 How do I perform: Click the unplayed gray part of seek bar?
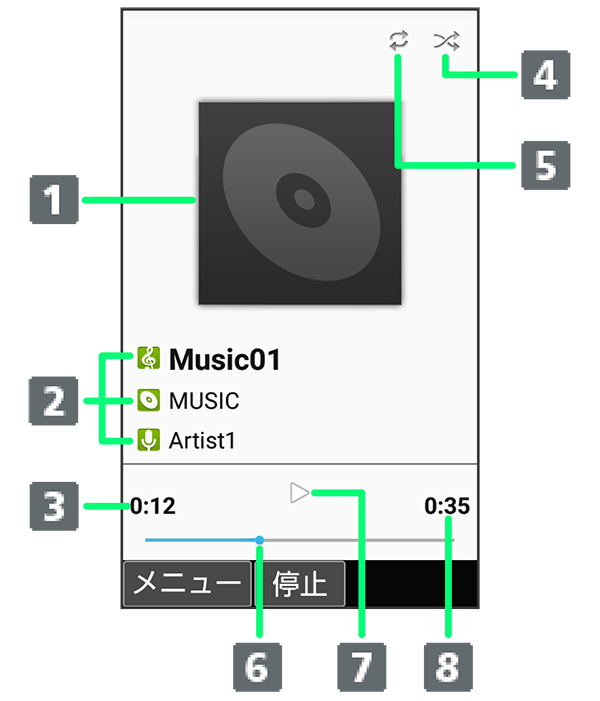(x=359, y=540)
